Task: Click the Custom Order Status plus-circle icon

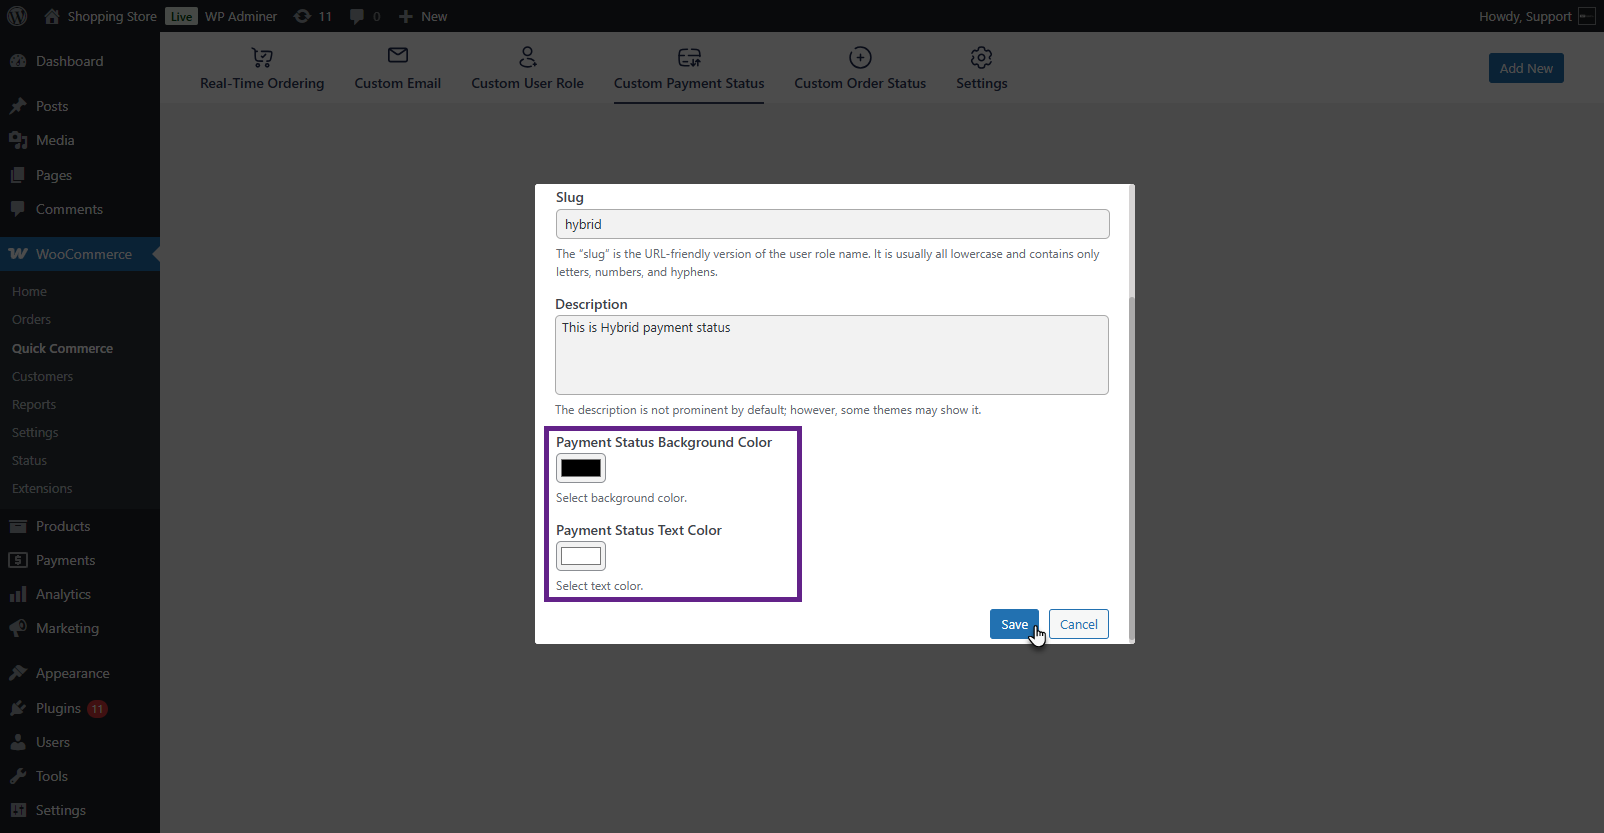Action: tap(860, 57)
